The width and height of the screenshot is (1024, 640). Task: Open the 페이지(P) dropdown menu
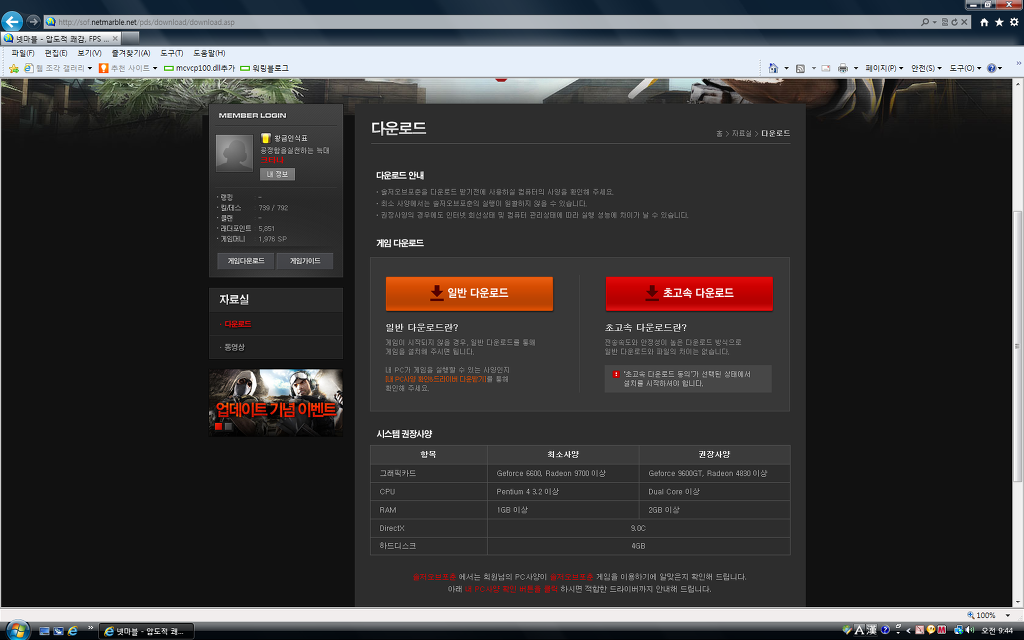pos(884,68)
